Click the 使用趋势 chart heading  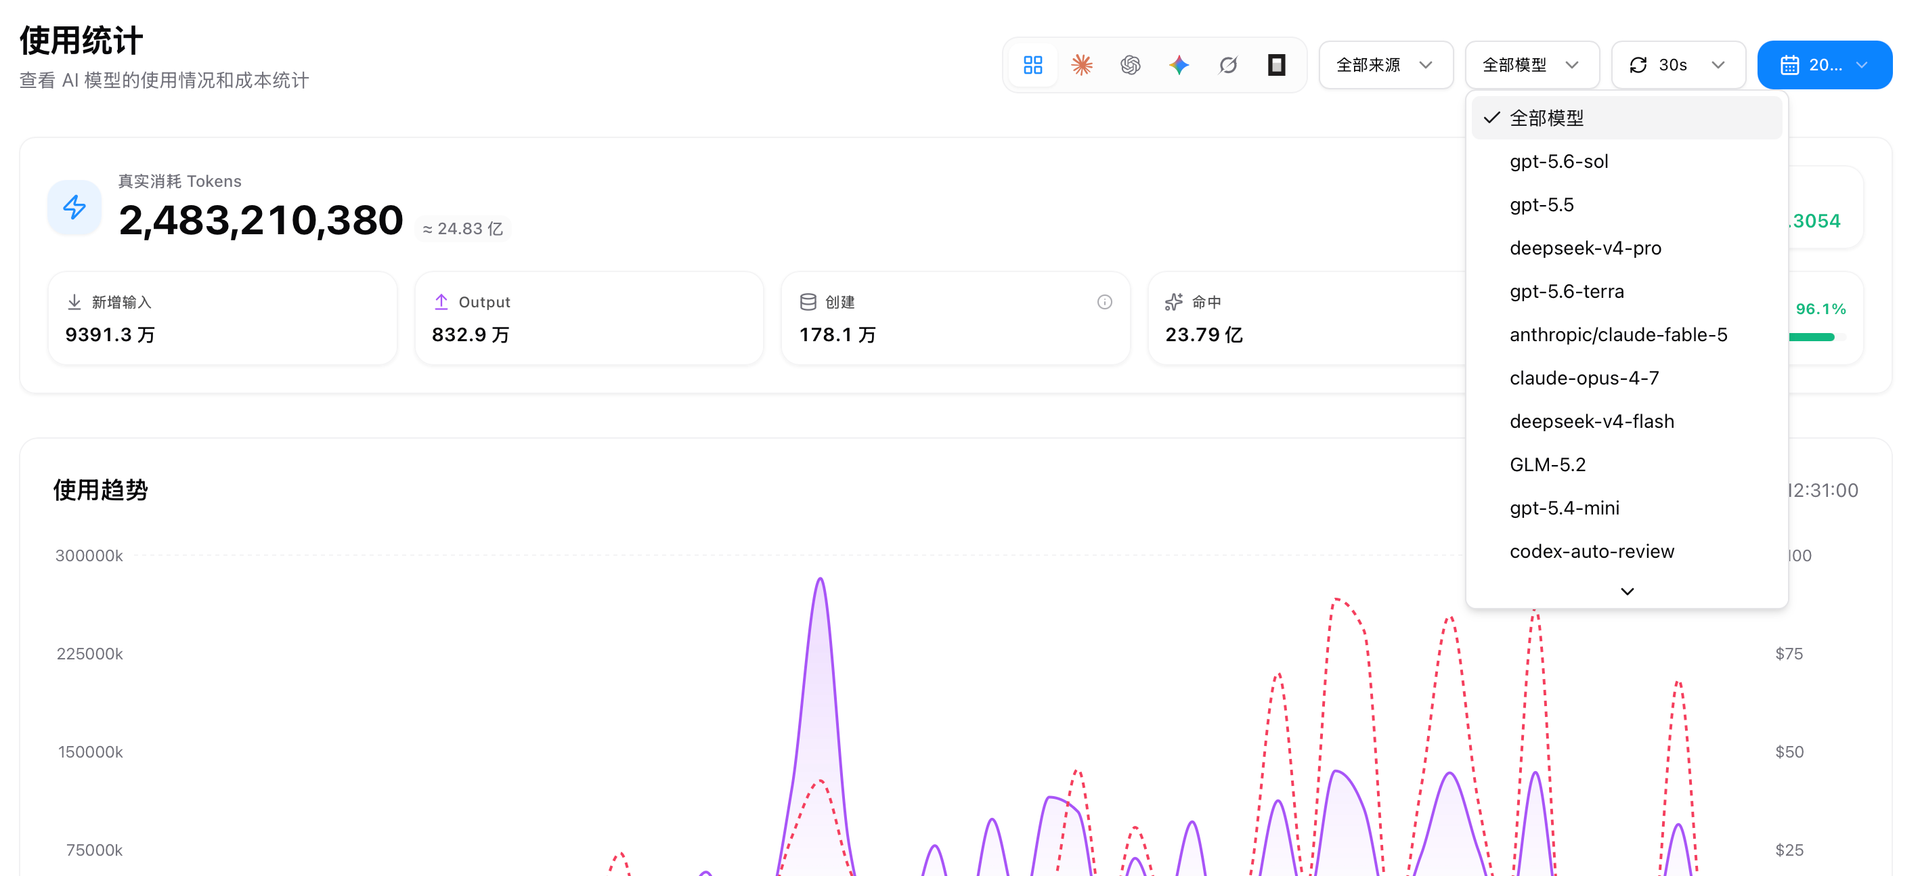101,490
